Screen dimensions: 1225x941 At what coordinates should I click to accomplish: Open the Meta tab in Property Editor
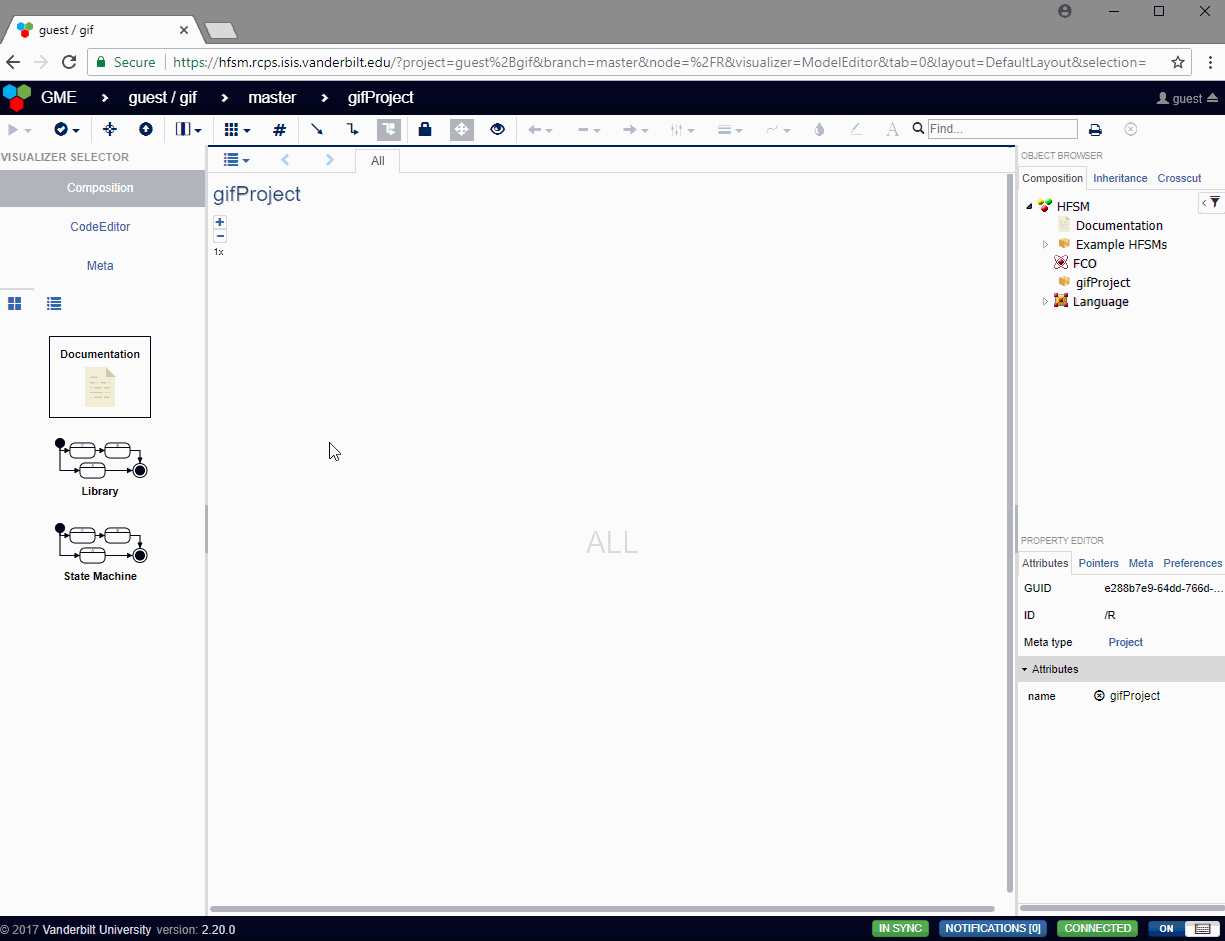click(x=1141, y=563)
